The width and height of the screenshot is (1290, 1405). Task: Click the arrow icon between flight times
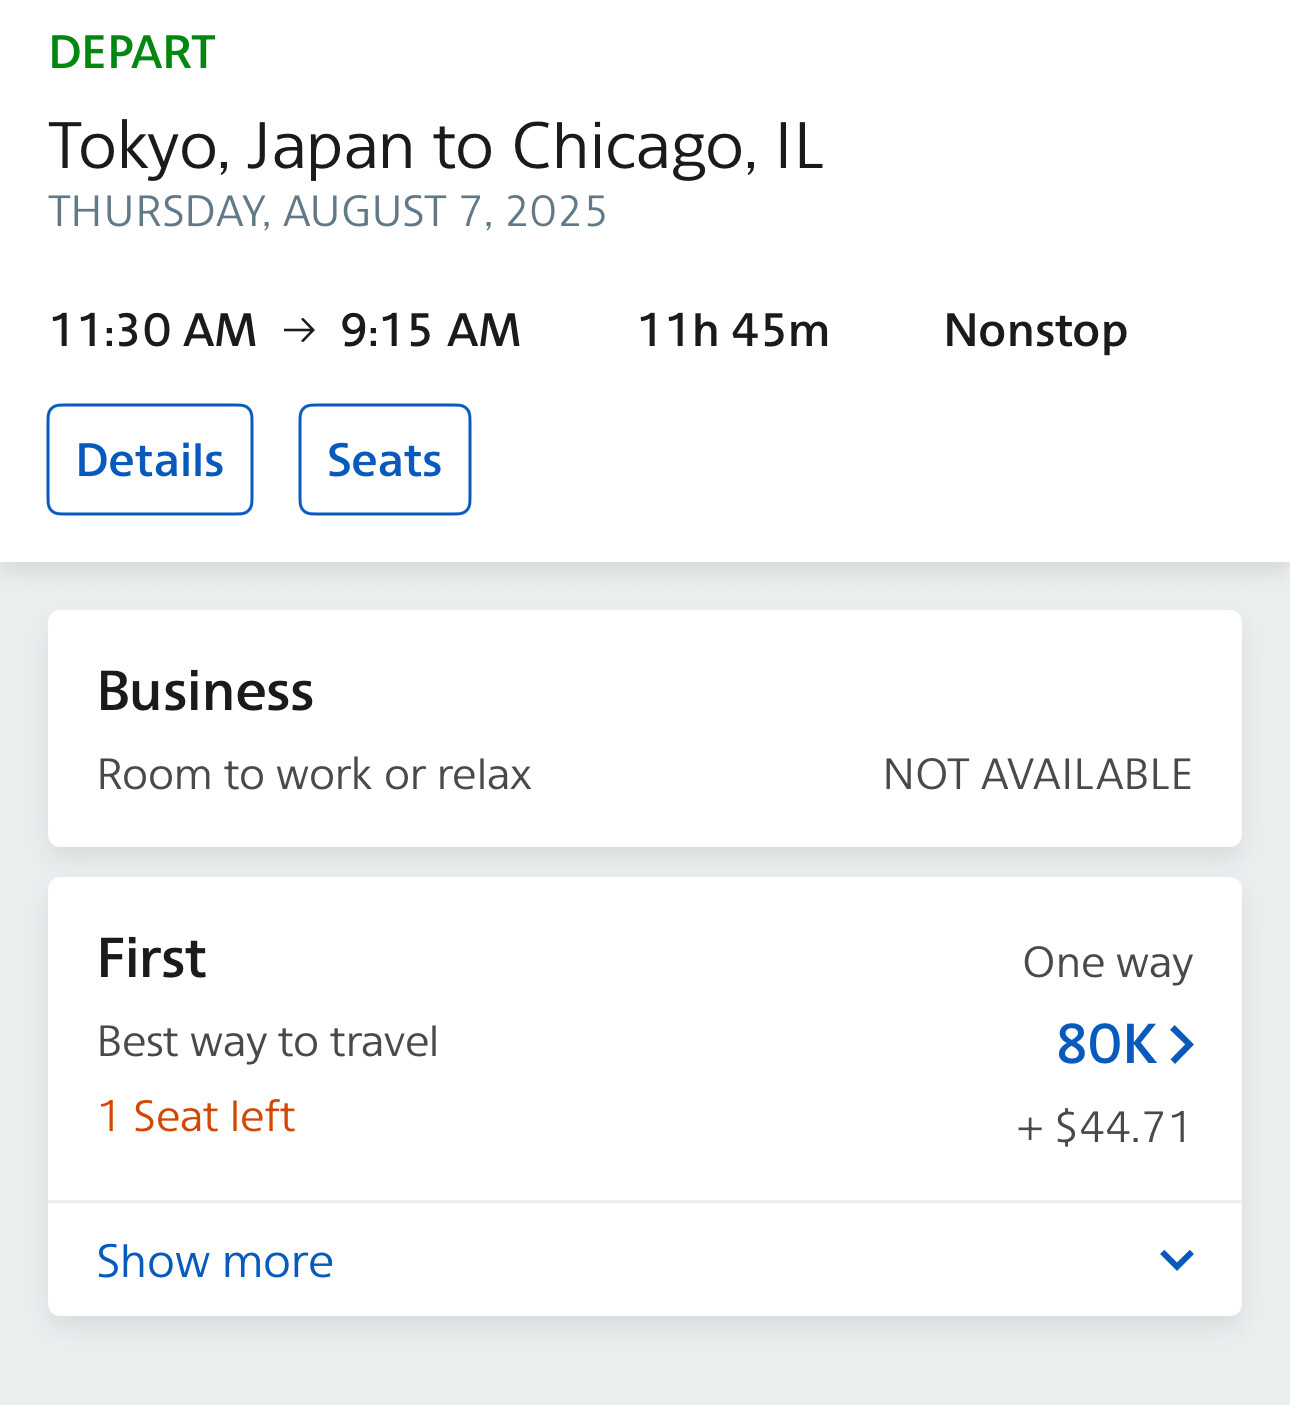[x=299, y=331]
